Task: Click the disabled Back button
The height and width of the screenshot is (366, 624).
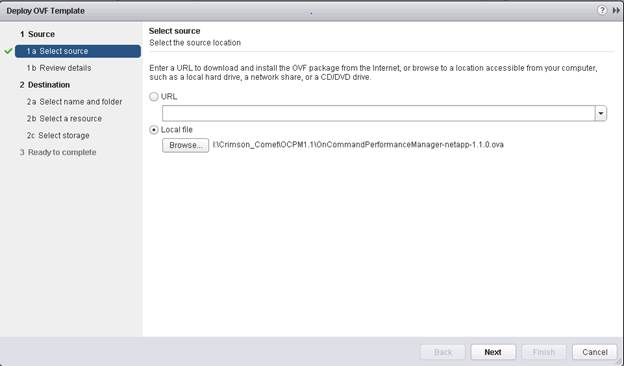Action: point(443,352)
